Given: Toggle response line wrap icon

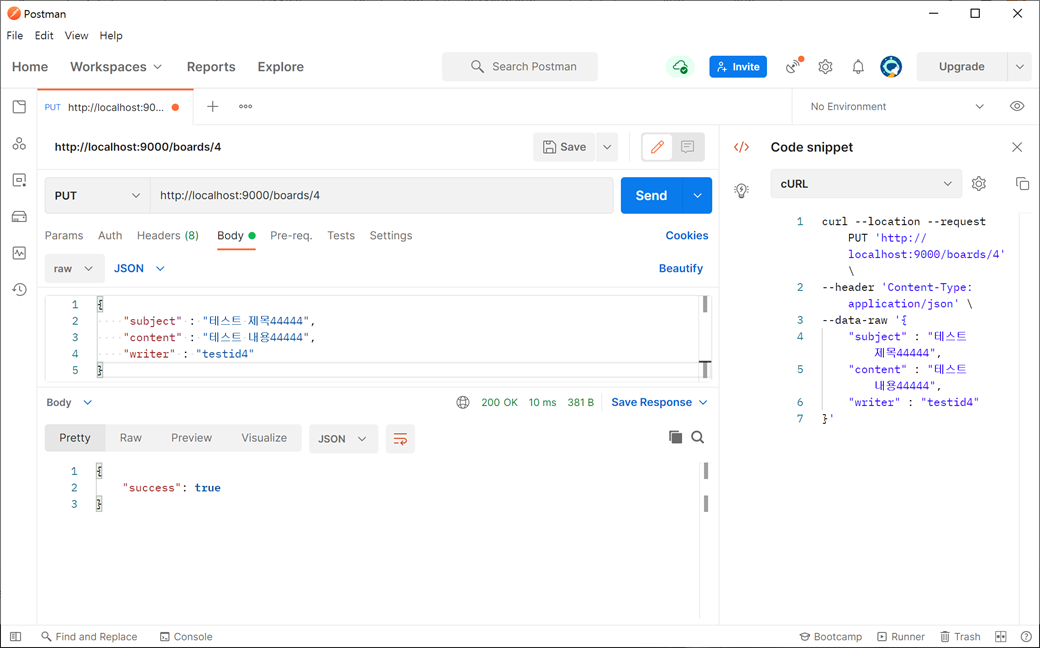Looking at the screenshot, I should click(401, 438).
